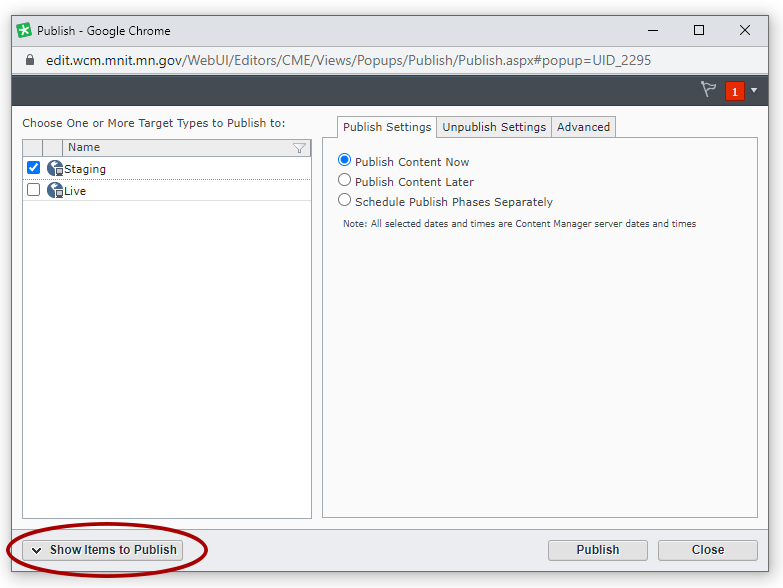This screenshot has width=783, height=588.
Task: Switch to the Unpublish Settings tab
Action: click(x=494, y=127)
